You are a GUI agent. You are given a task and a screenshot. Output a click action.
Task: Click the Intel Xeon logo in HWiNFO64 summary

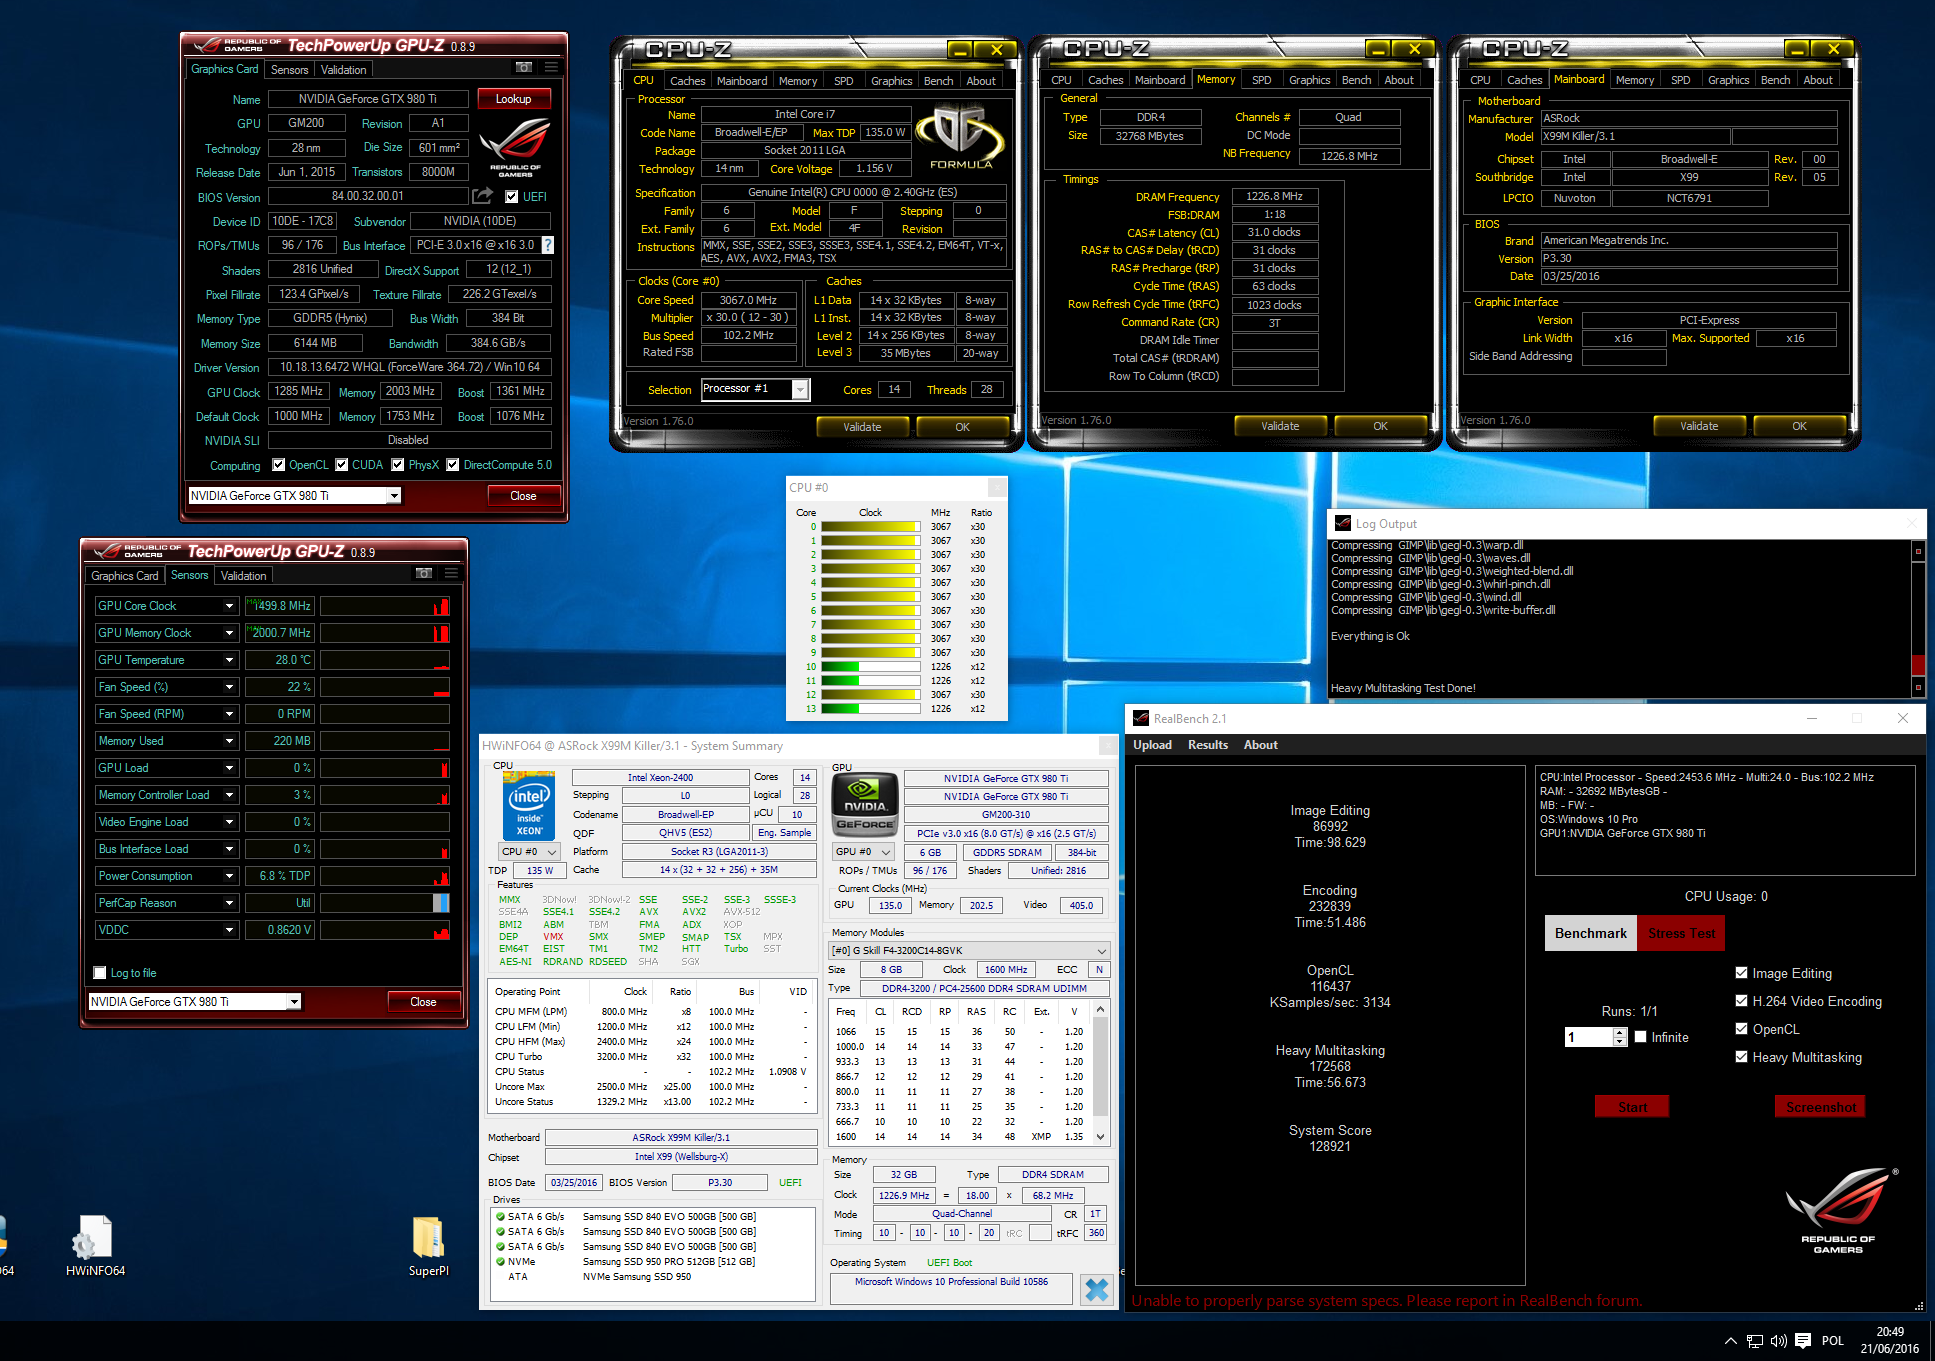click(x=529, y=806)
